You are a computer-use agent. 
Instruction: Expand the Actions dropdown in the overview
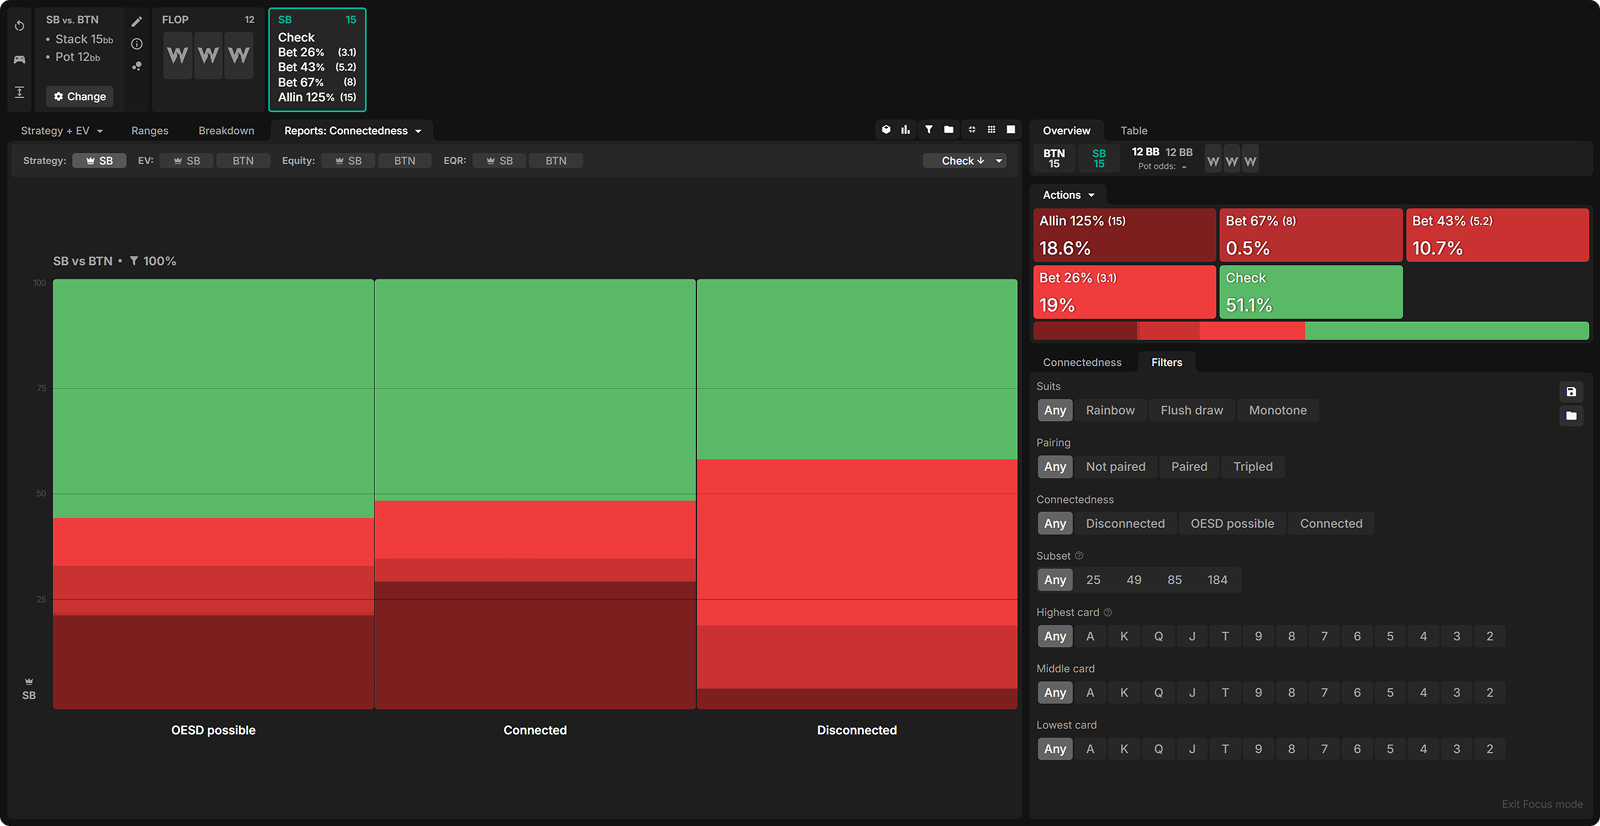click(x=1068, y=195)
